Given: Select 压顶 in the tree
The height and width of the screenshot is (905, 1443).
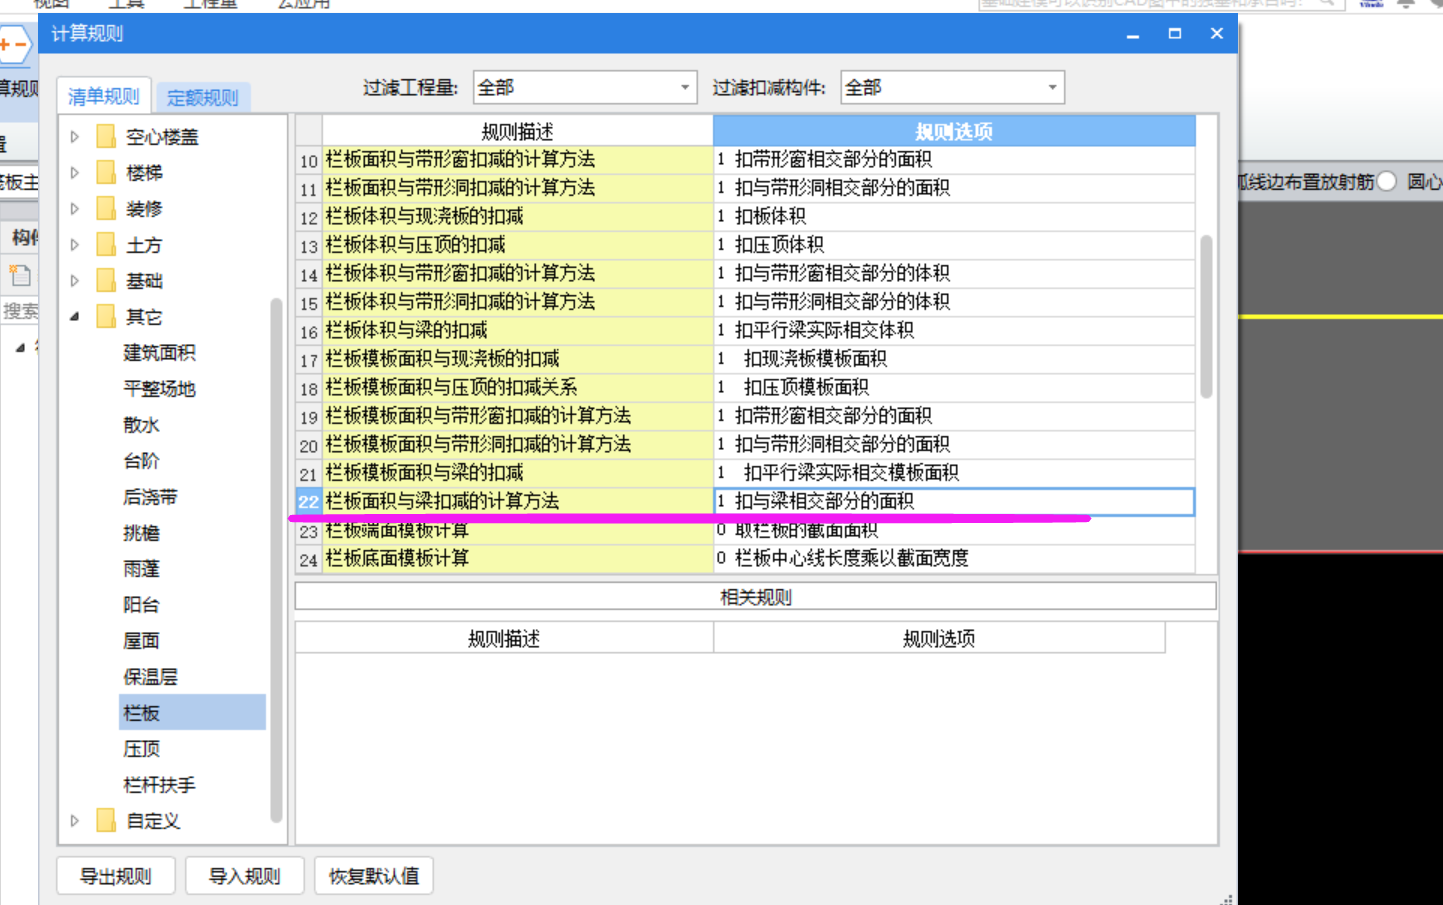Looking at the screenshot, I should (141, 749).
